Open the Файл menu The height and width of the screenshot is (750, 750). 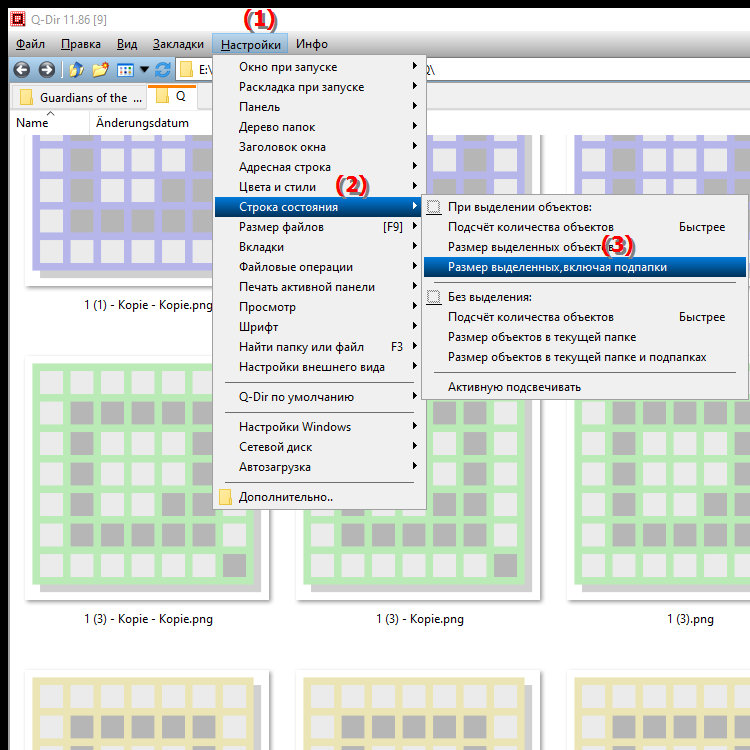point(30,44)
